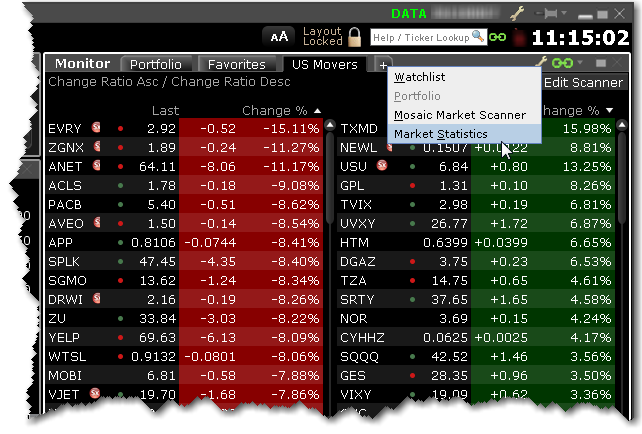The height and width of the screenshot is (434, 642).
Task: Click the pin icon in title bar
Action: point(549,14)
